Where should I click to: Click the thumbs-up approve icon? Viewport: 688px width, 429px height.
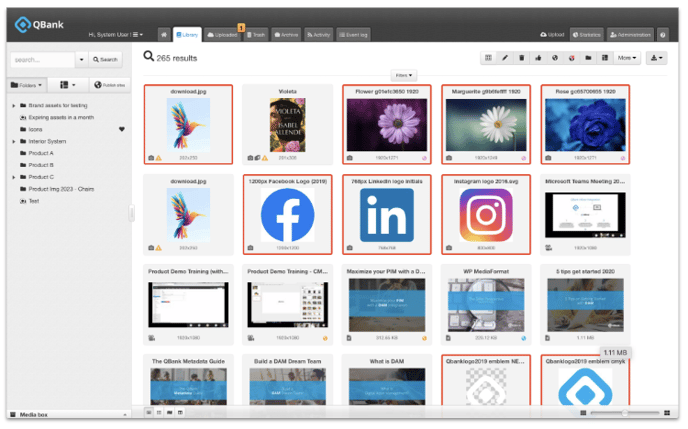(538, 58)
